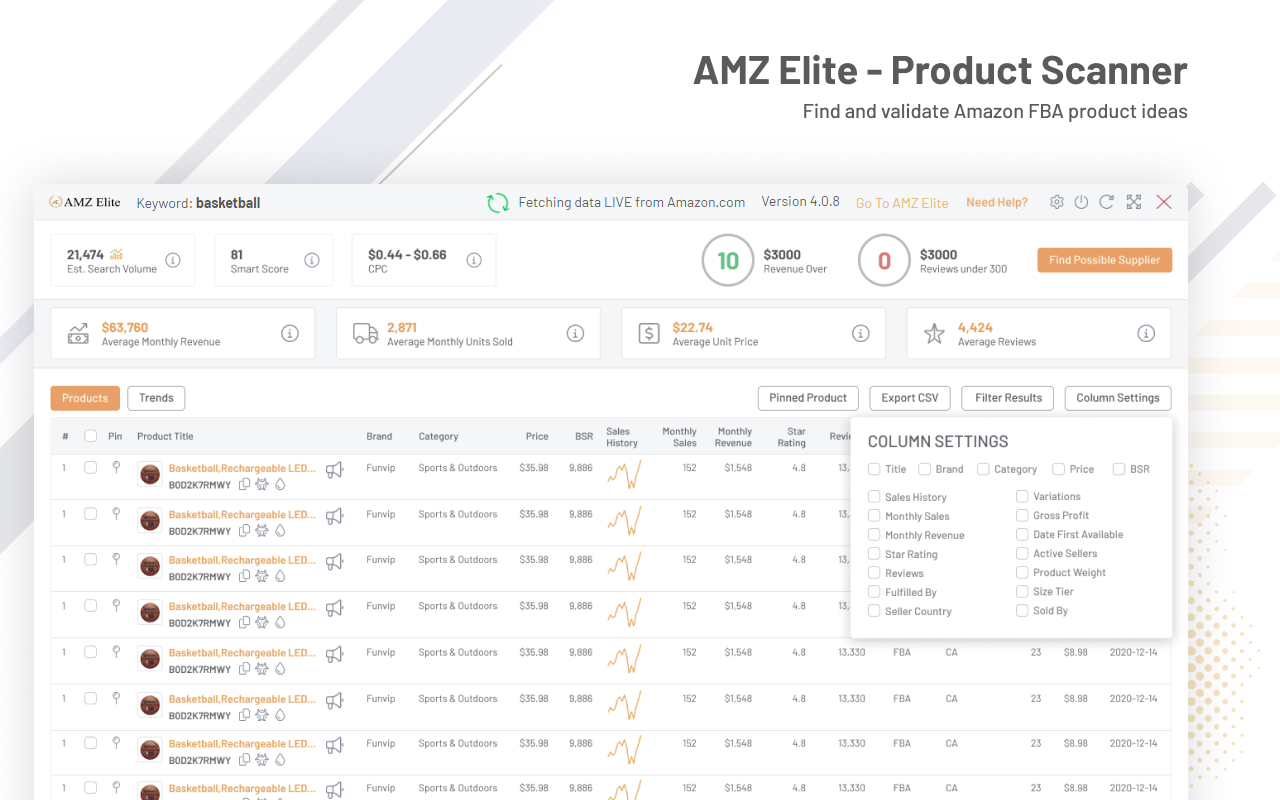Toggle the Monthly Sales column checkbox
Screen dimensions: 1280x800
[874, 516]
